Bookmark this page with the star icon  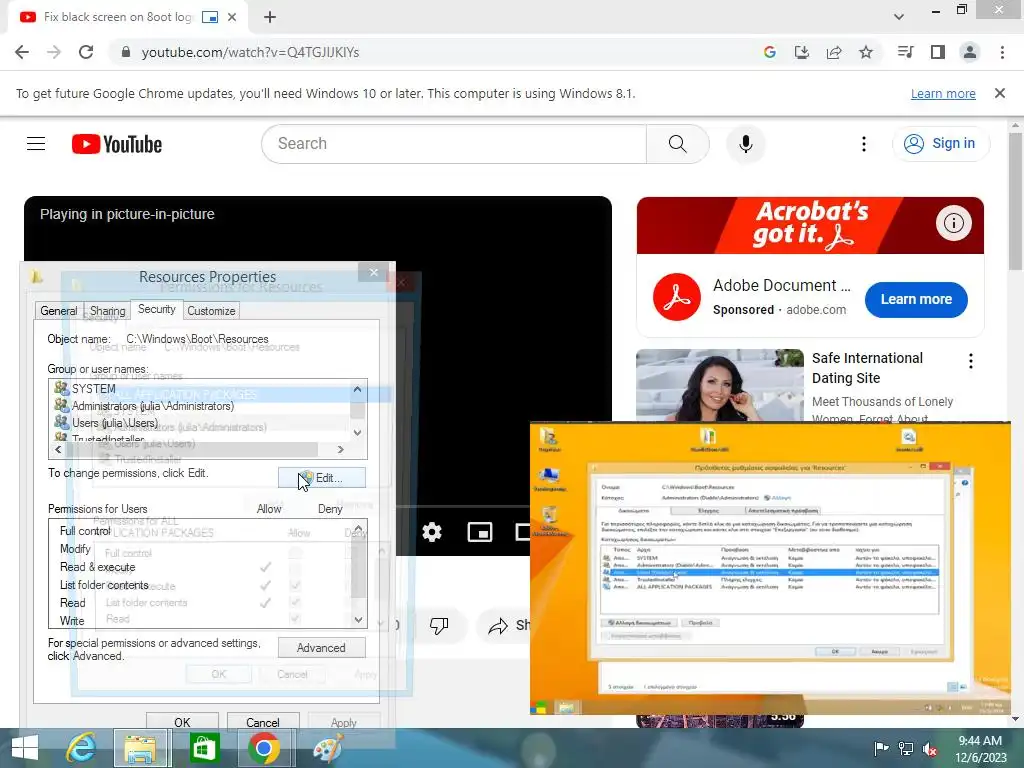[865, 52]
